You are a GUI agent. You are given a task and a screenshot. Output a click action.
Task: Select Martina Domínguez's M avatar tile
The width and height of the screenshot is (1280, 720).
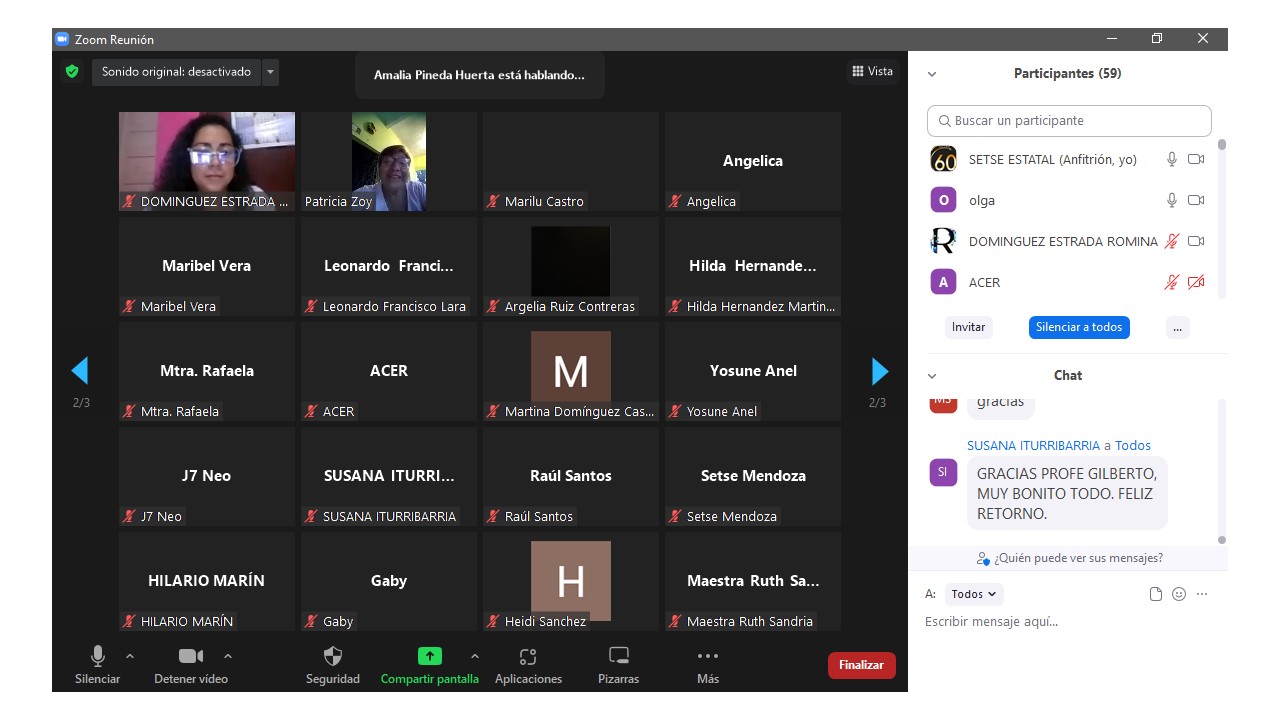click(571, 371)
